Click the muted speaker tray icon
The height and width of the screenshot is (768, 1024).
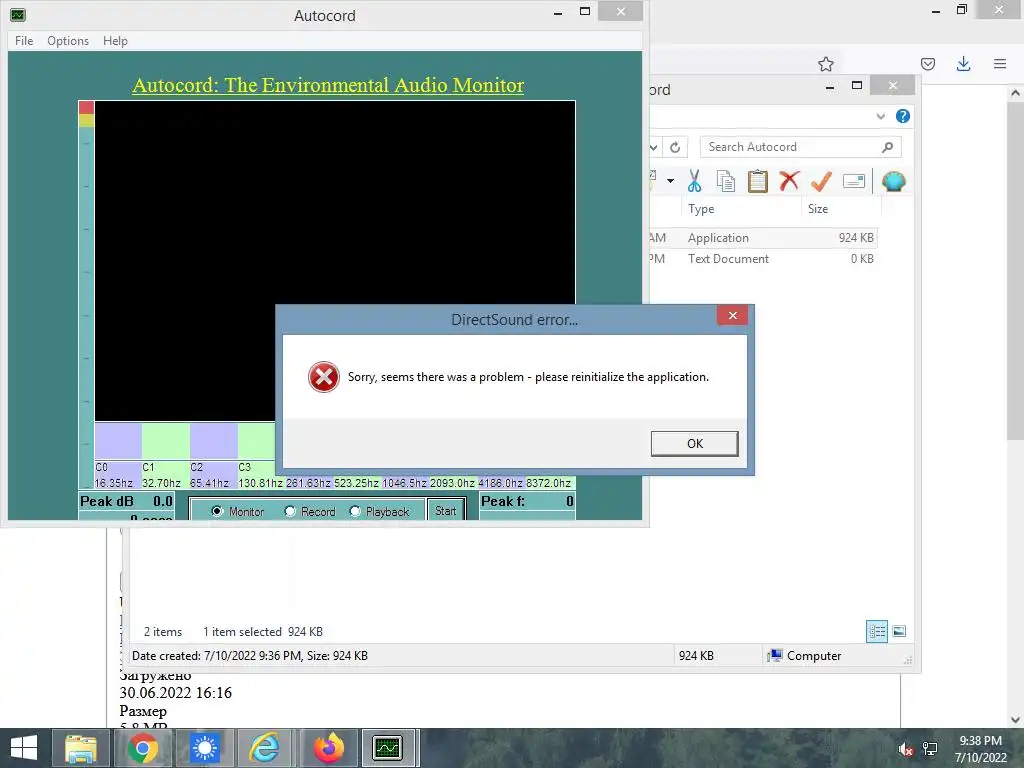tap(905, 749)
